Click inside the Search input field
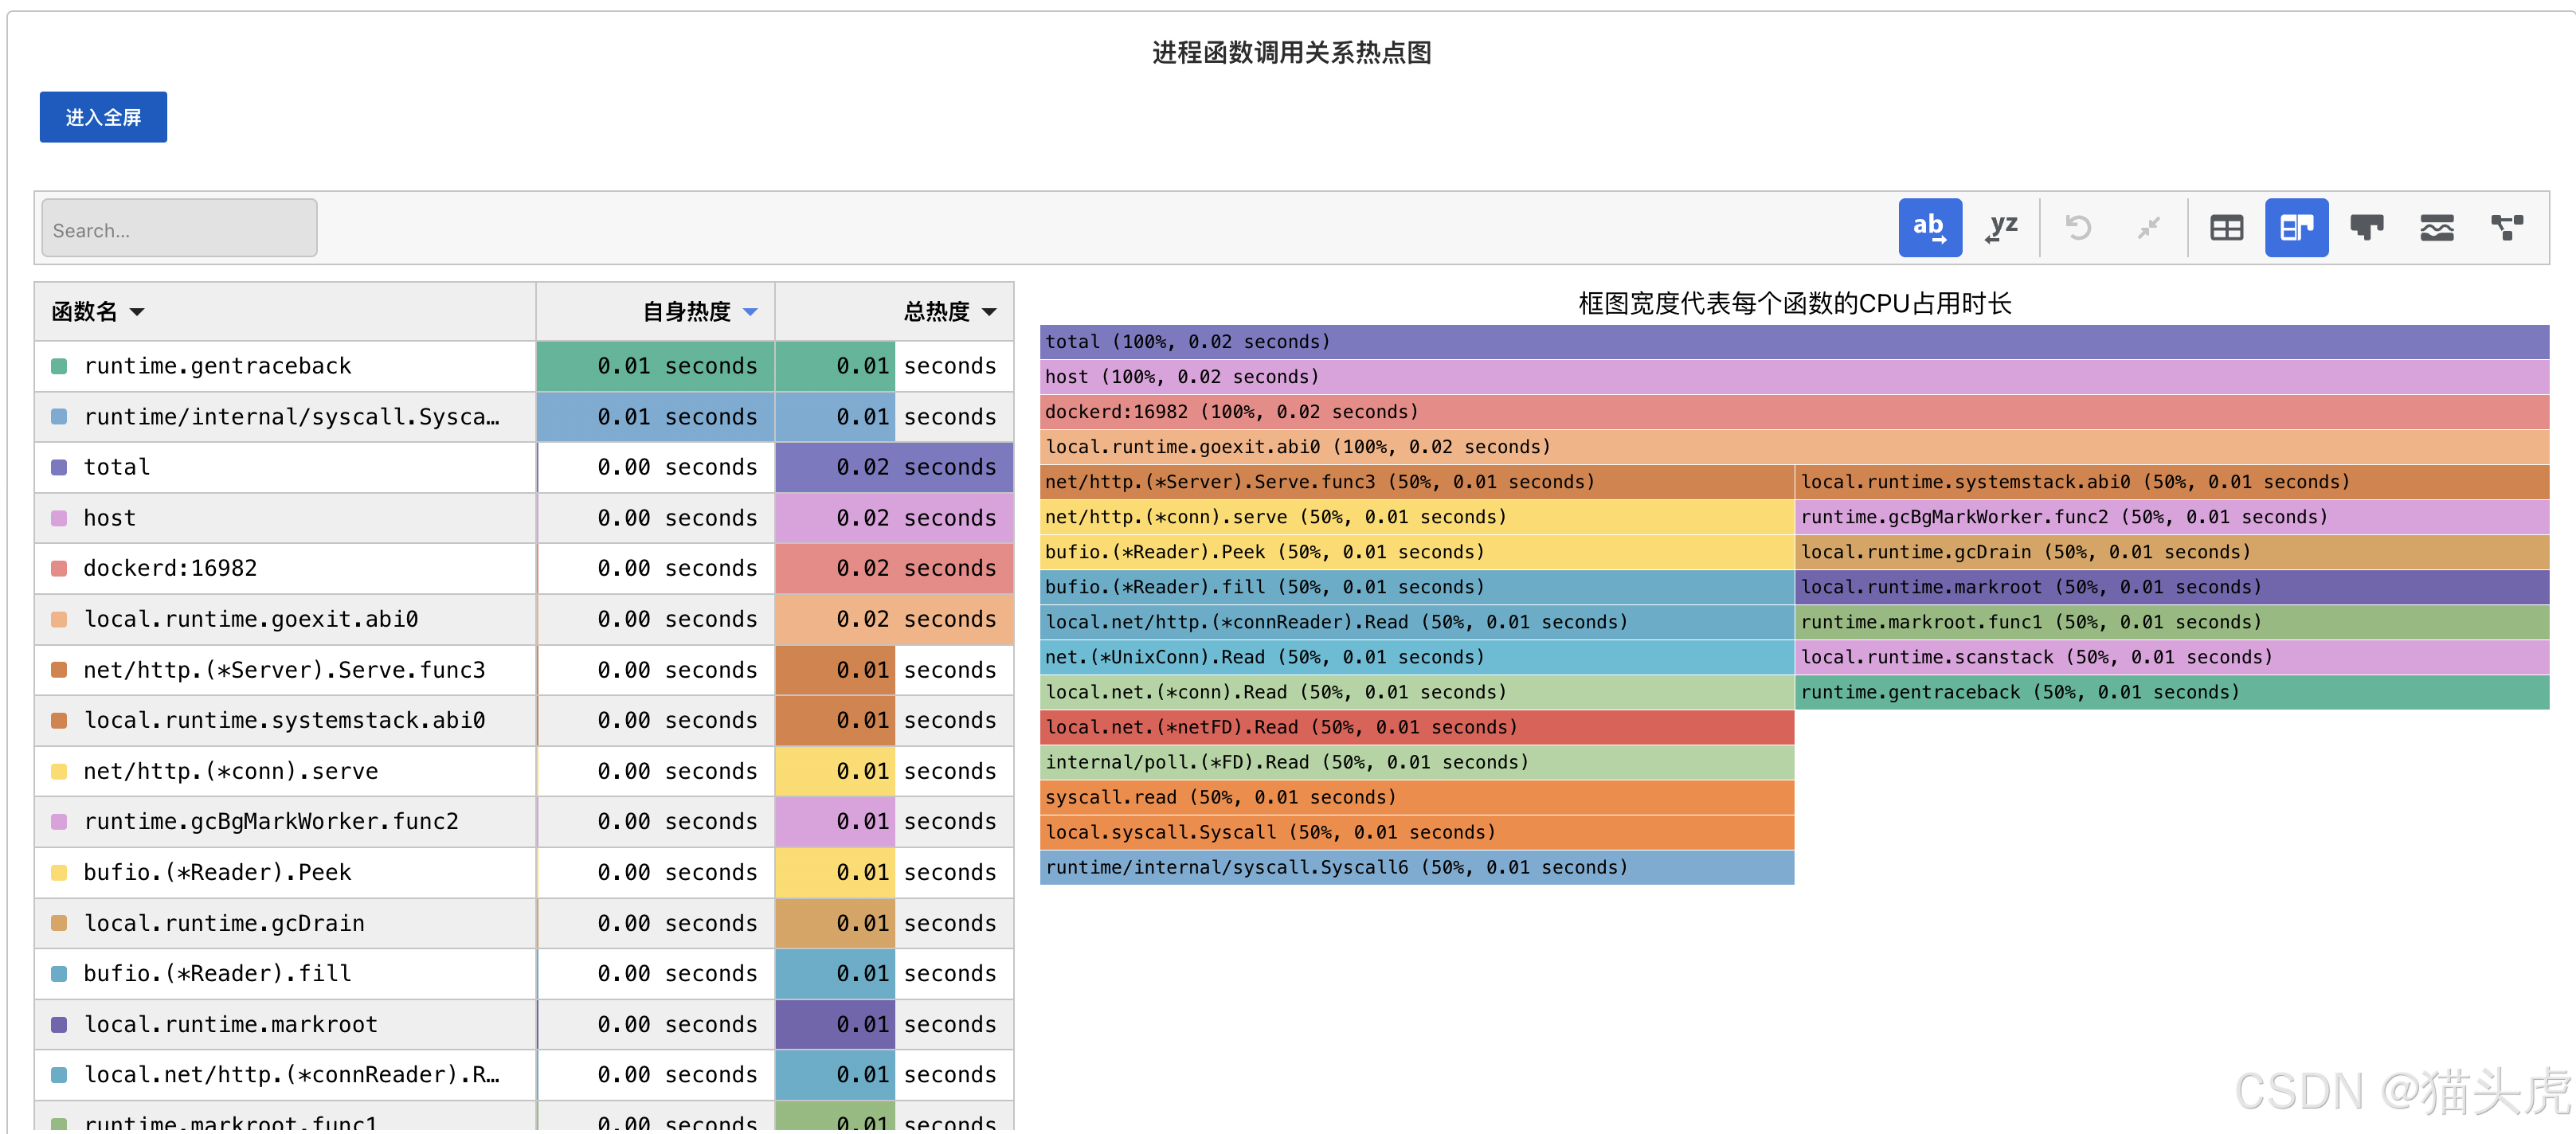The width and height of the screenshot is (2576, 1134). [x=179, y=229]
